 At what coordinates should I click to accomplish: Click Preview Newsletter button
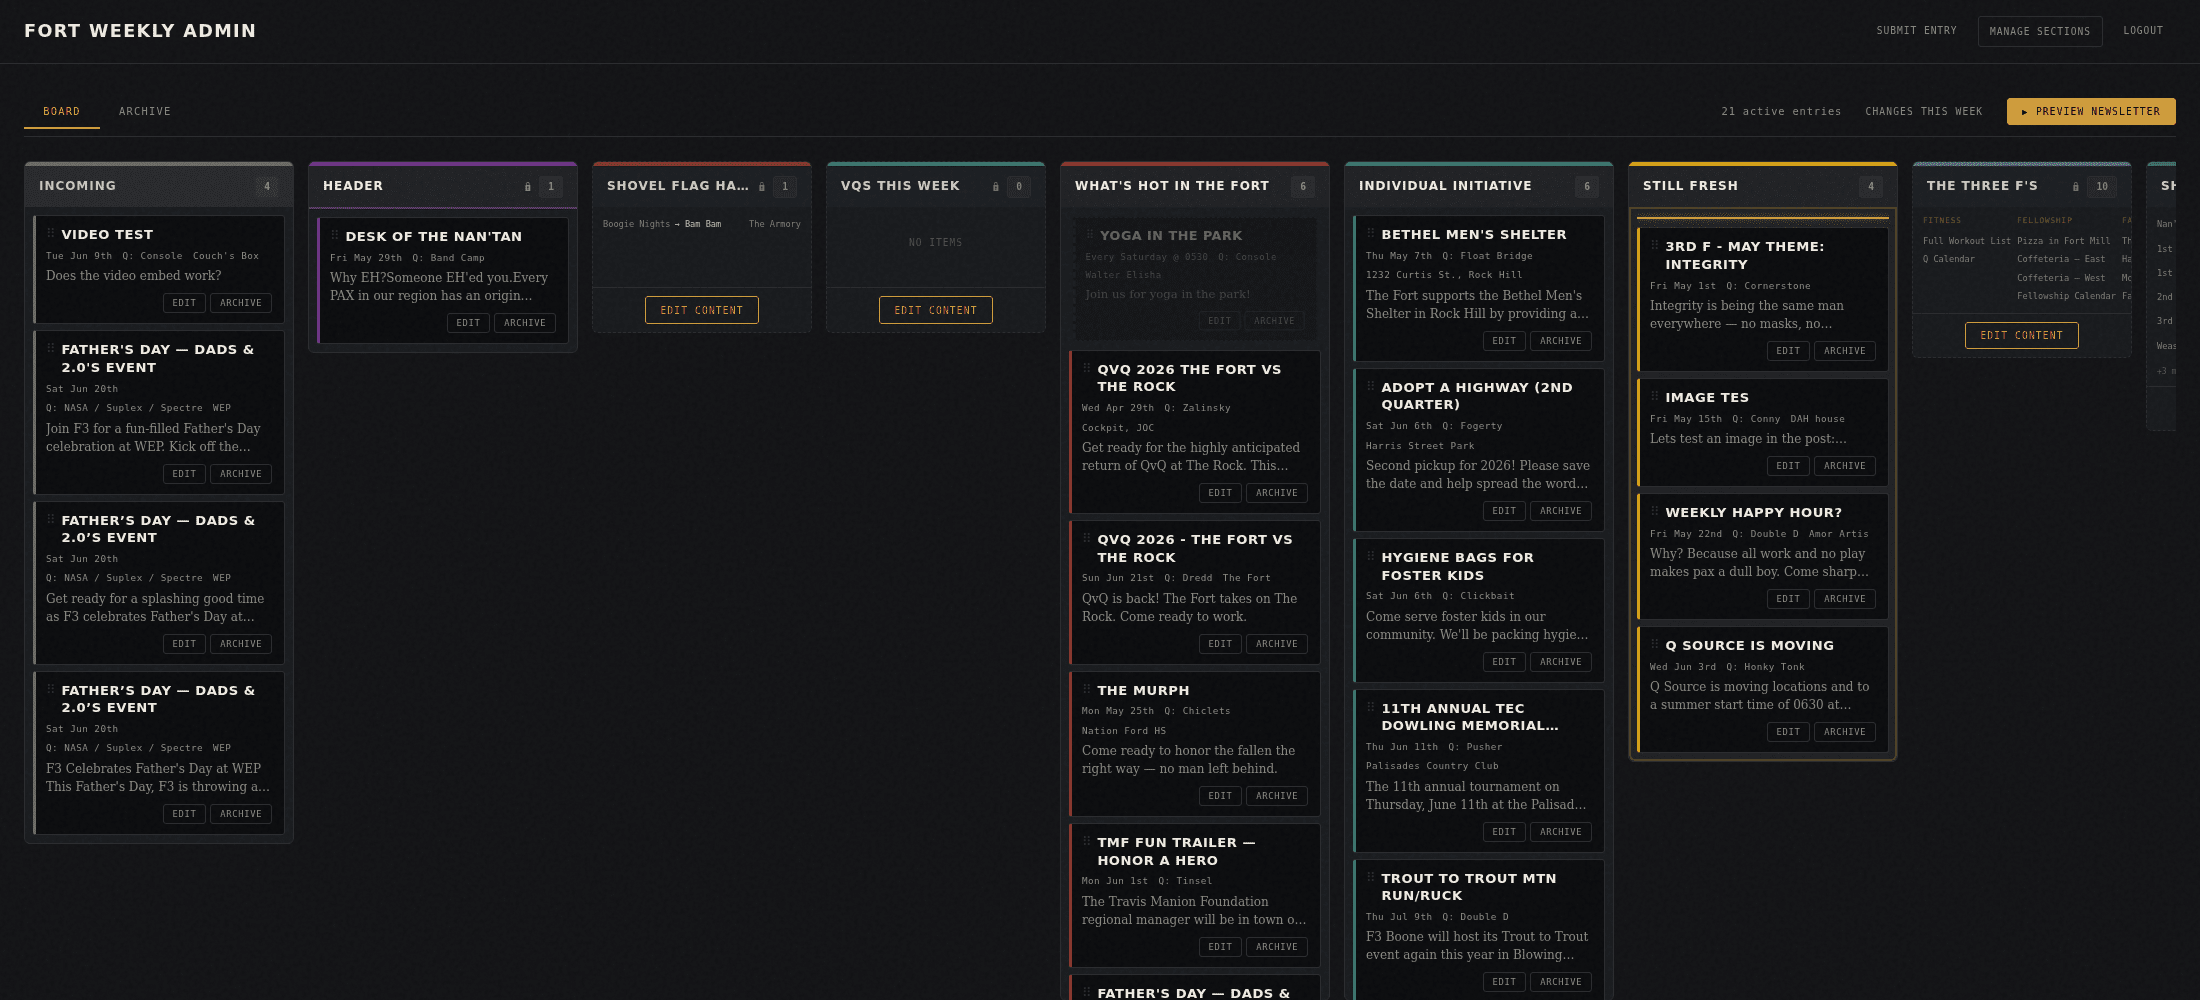click(2091, 112)
